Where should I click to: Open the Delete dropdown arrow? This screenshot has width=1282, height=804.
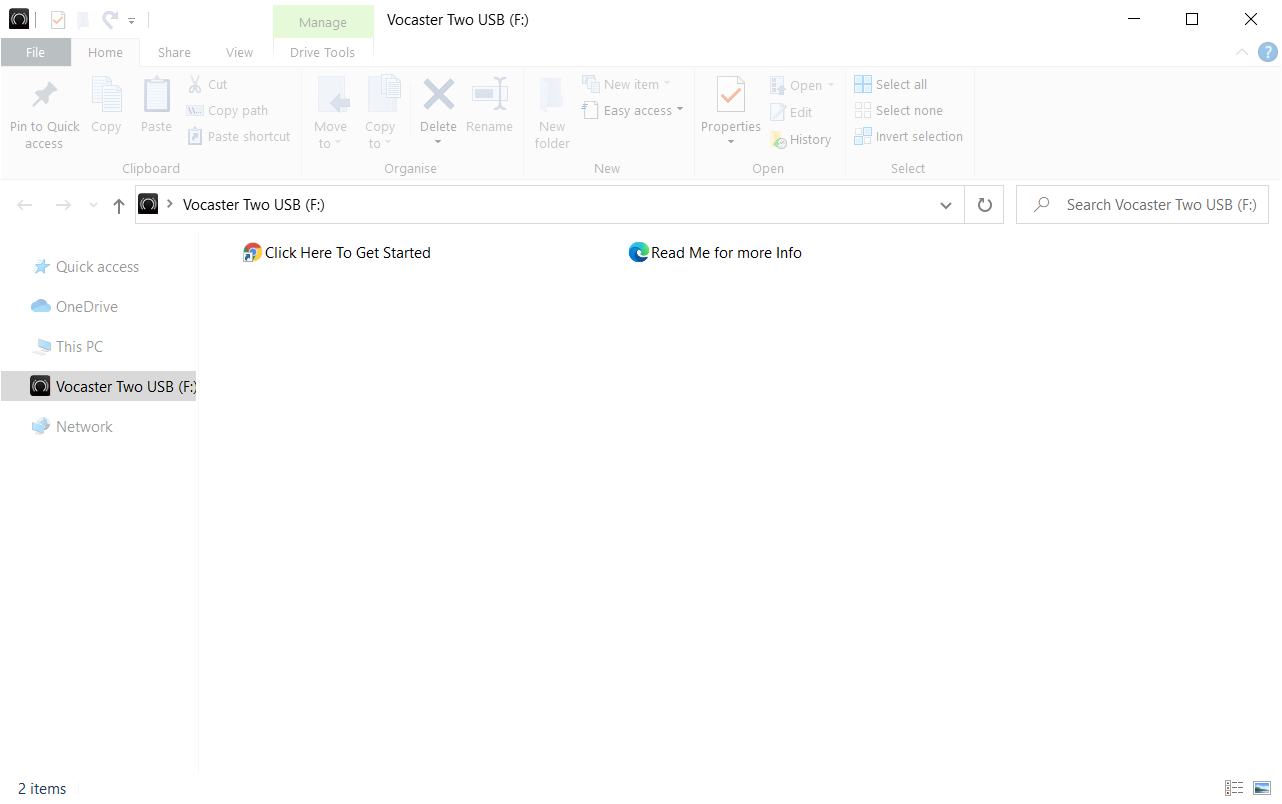point(438,143)
